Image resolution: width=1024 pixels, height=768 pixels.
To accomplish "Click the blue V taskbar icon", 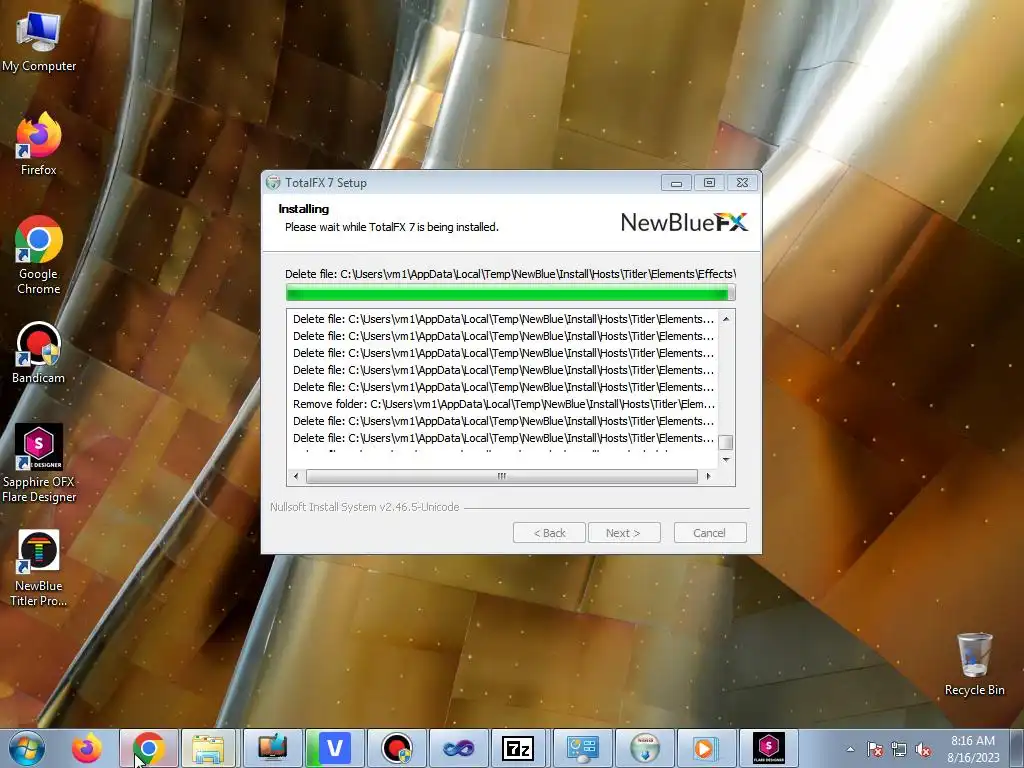I will point(334,748).
